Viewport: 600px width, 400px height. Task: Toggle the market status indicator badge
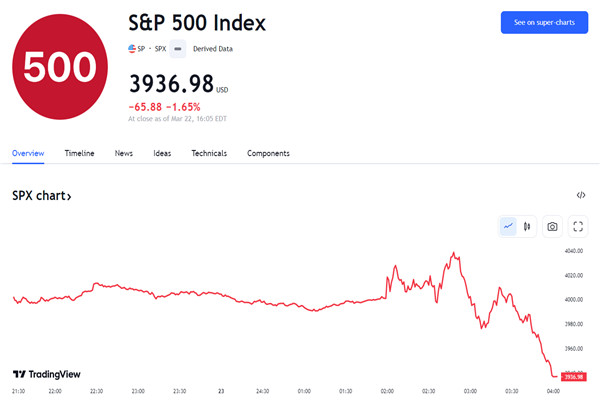point(178,49)
